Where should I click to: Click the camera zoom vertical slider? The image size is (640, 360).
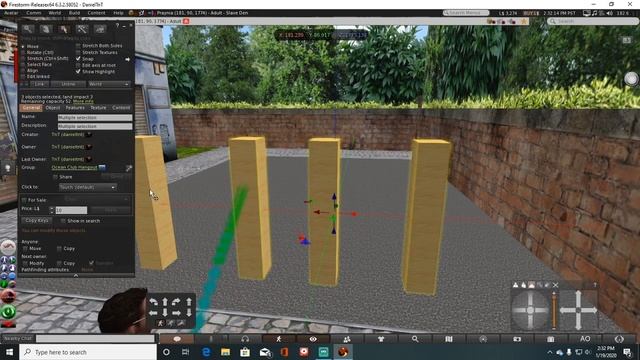click(554, 311)
